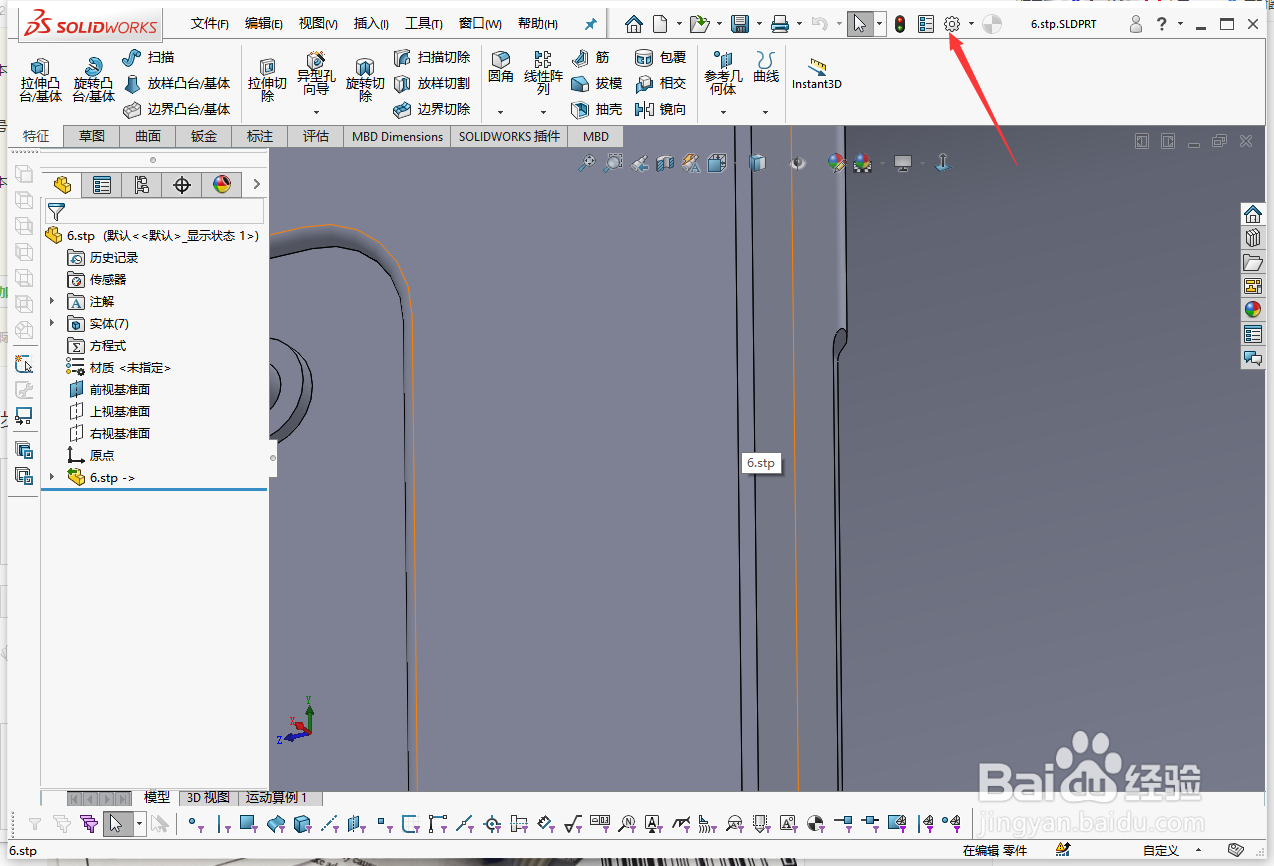This screenshot has height=866, width=1274.
Task: Expand the 注解 node in the feature tree
Action: coord(52,301)
